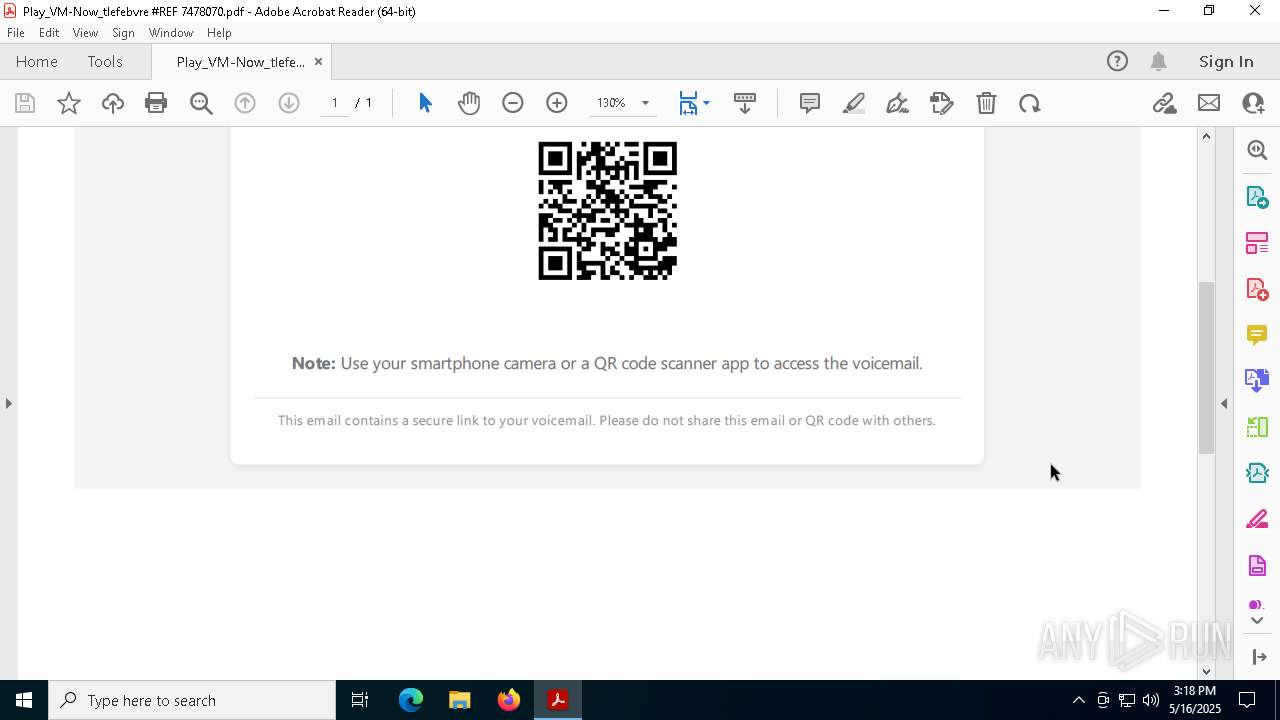This screenshot has width=1280, height=720.
Task: Click the taskbar search box
Action: [x=192, y=700]
